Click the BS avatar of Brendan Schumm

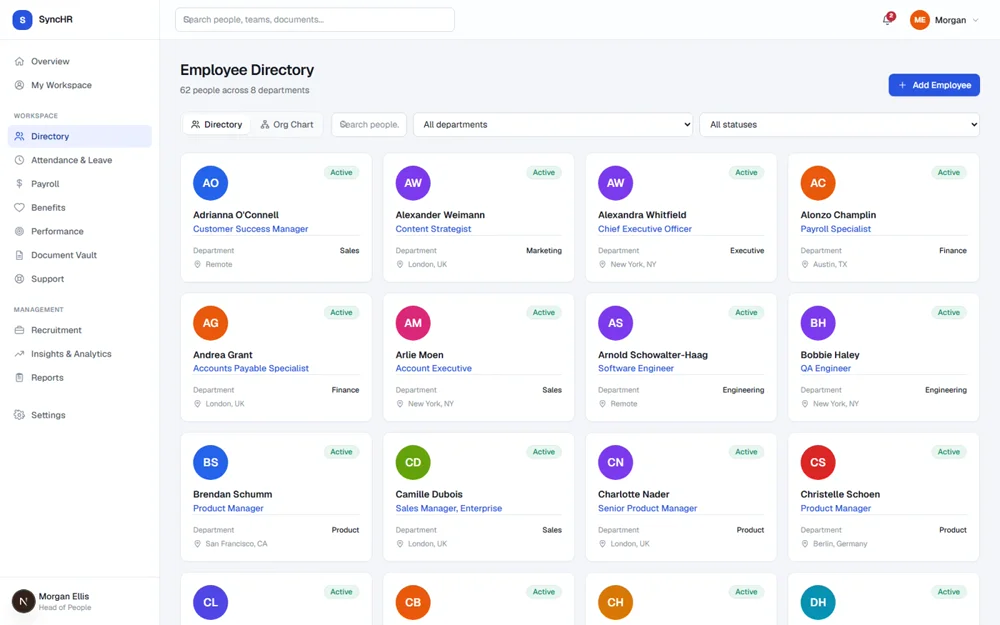pyautogui.click(x=210, y=462)
